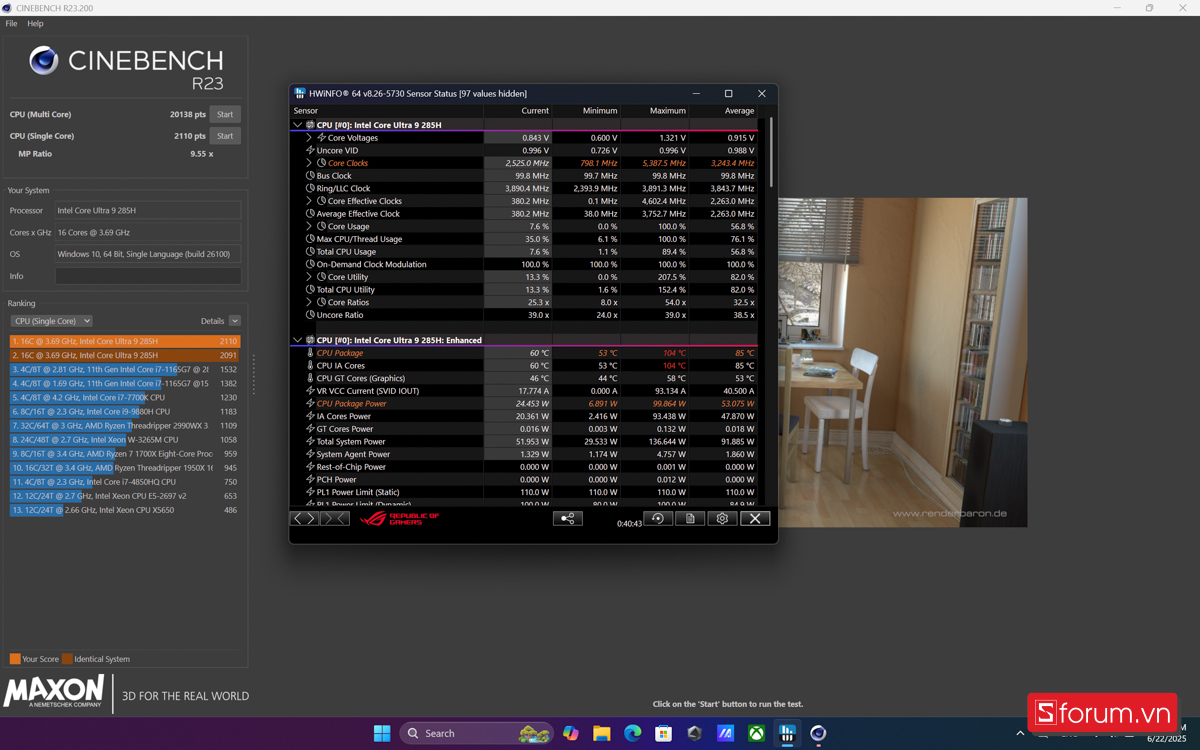Click the HWiNFO expand columns arrows button

click(x=305, y=519)
